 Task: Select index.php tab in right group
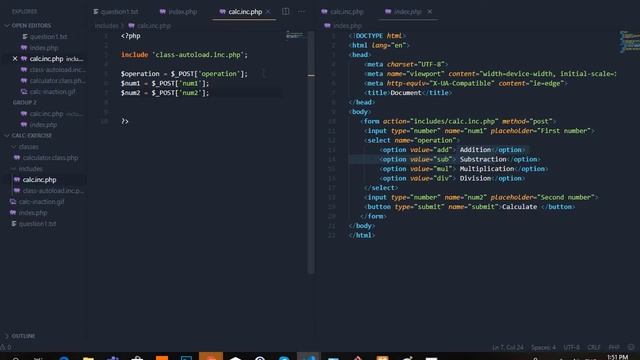coord(403,12)
